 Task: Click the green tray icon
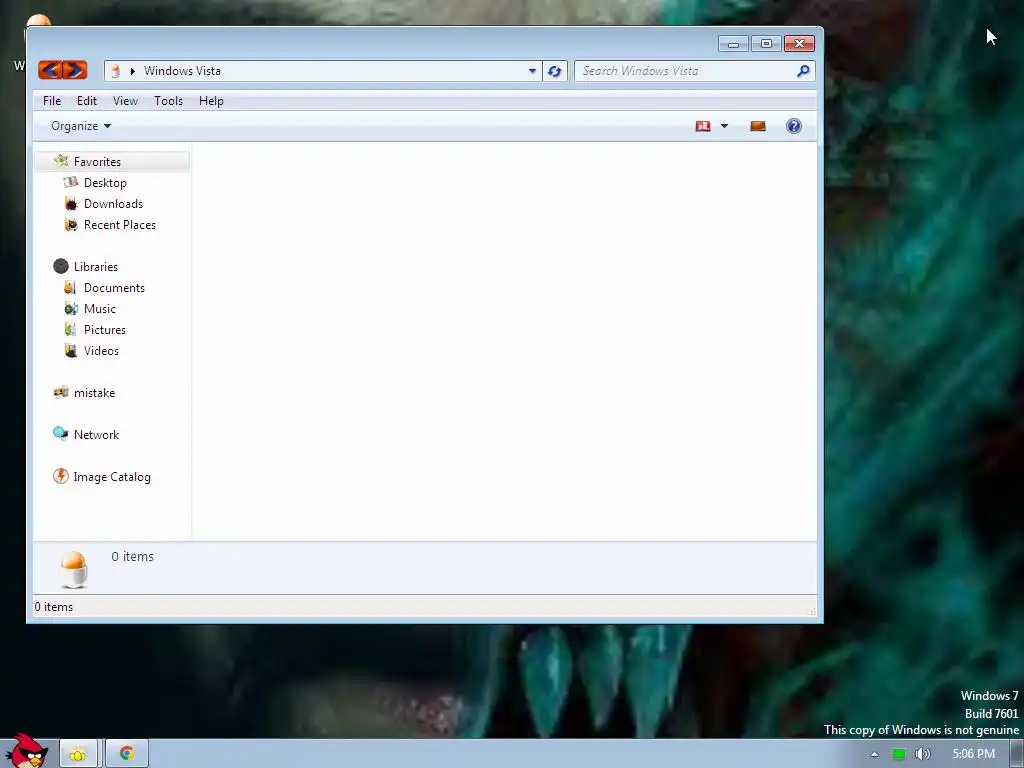(x=899, y=754)
